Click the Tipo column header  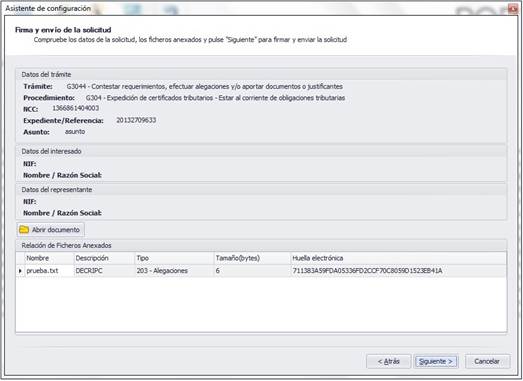tap(174, 258)
